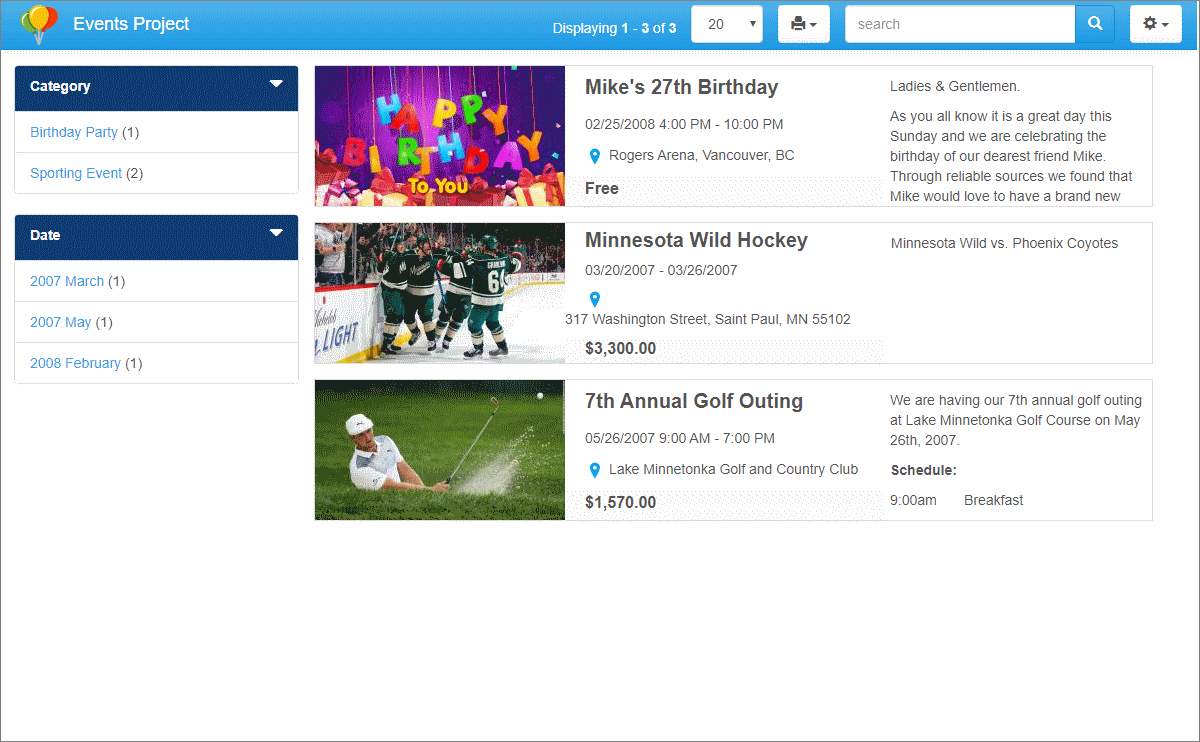Click into the search text field

click(959, 24)
